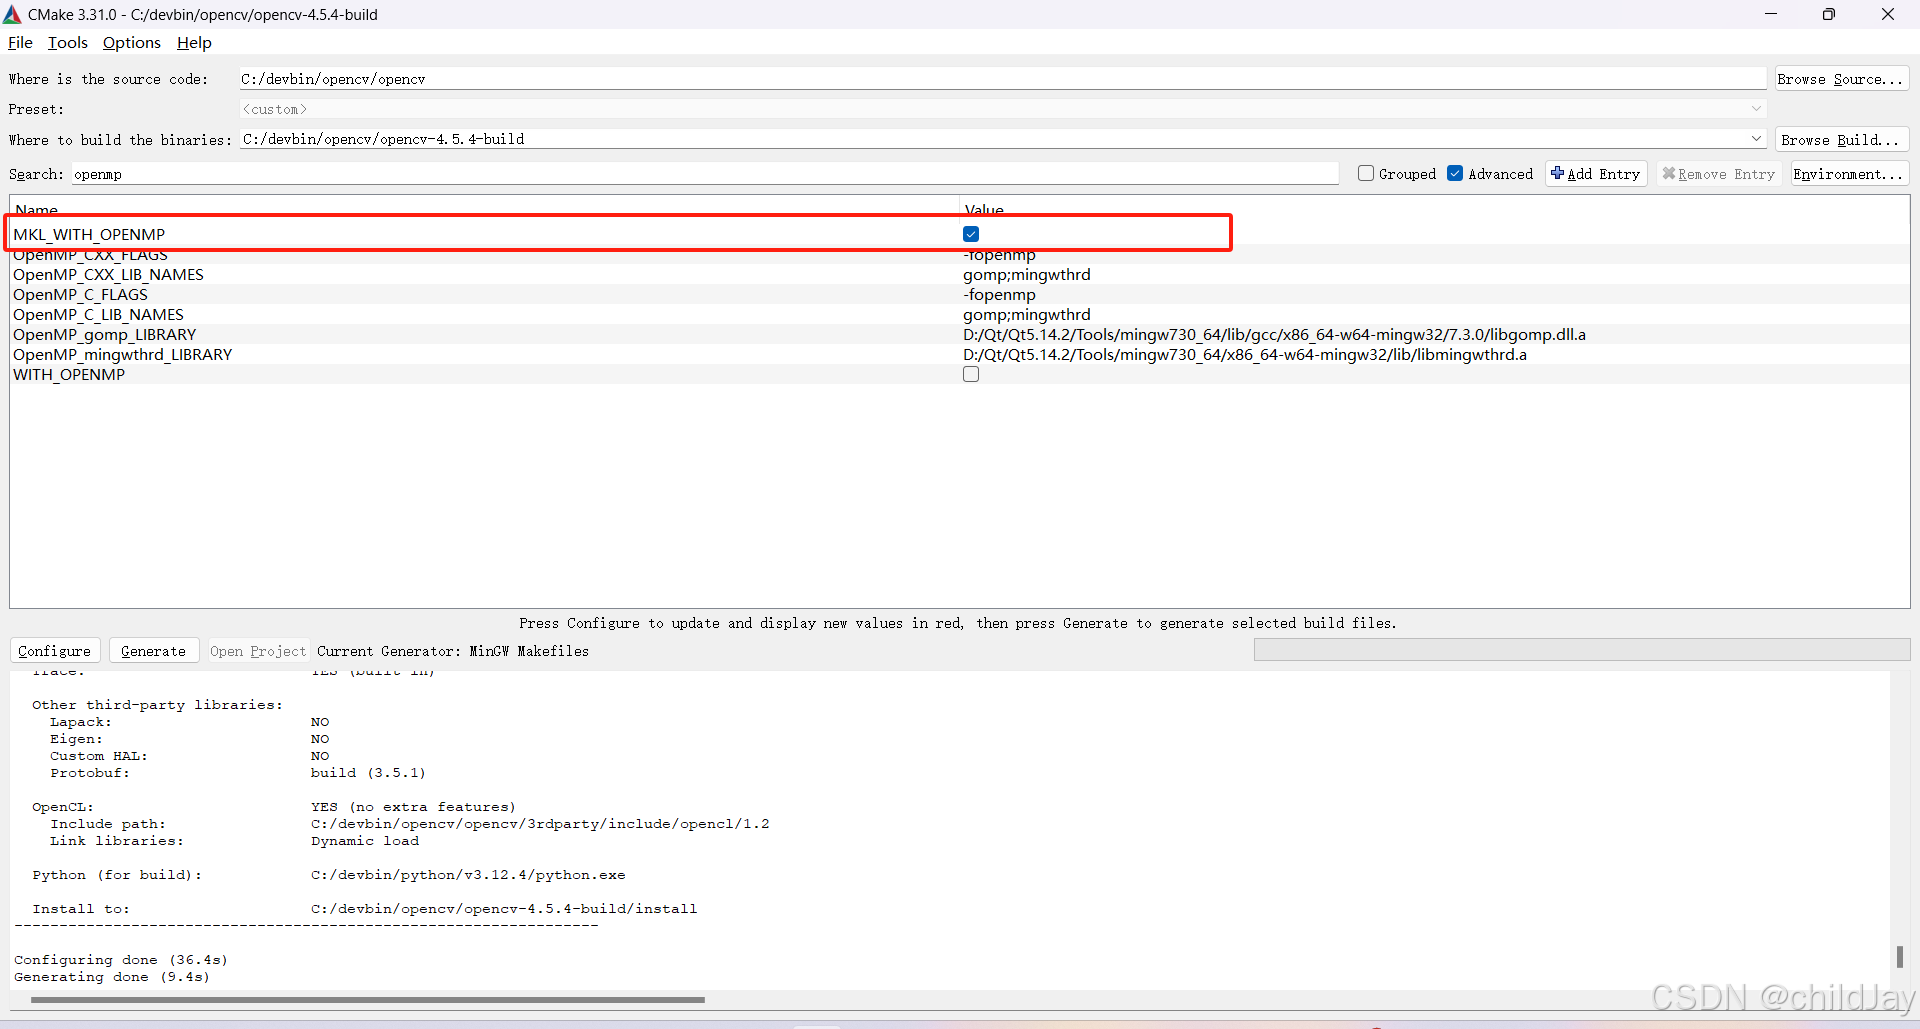Select the OpenMP_gomp_LIBRARY entry
The width and height of the screenshot is (1920, 1029).
(x=104, y=334)
